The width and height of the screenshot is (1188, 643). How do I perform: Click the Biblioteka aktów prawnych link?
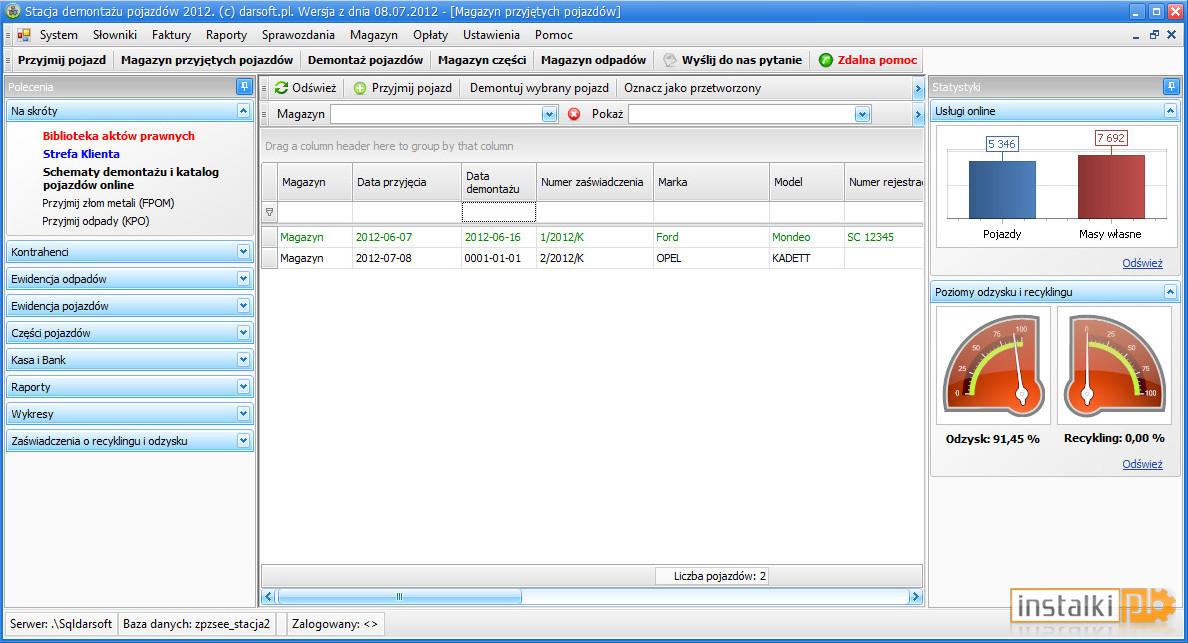pos(119,136)
